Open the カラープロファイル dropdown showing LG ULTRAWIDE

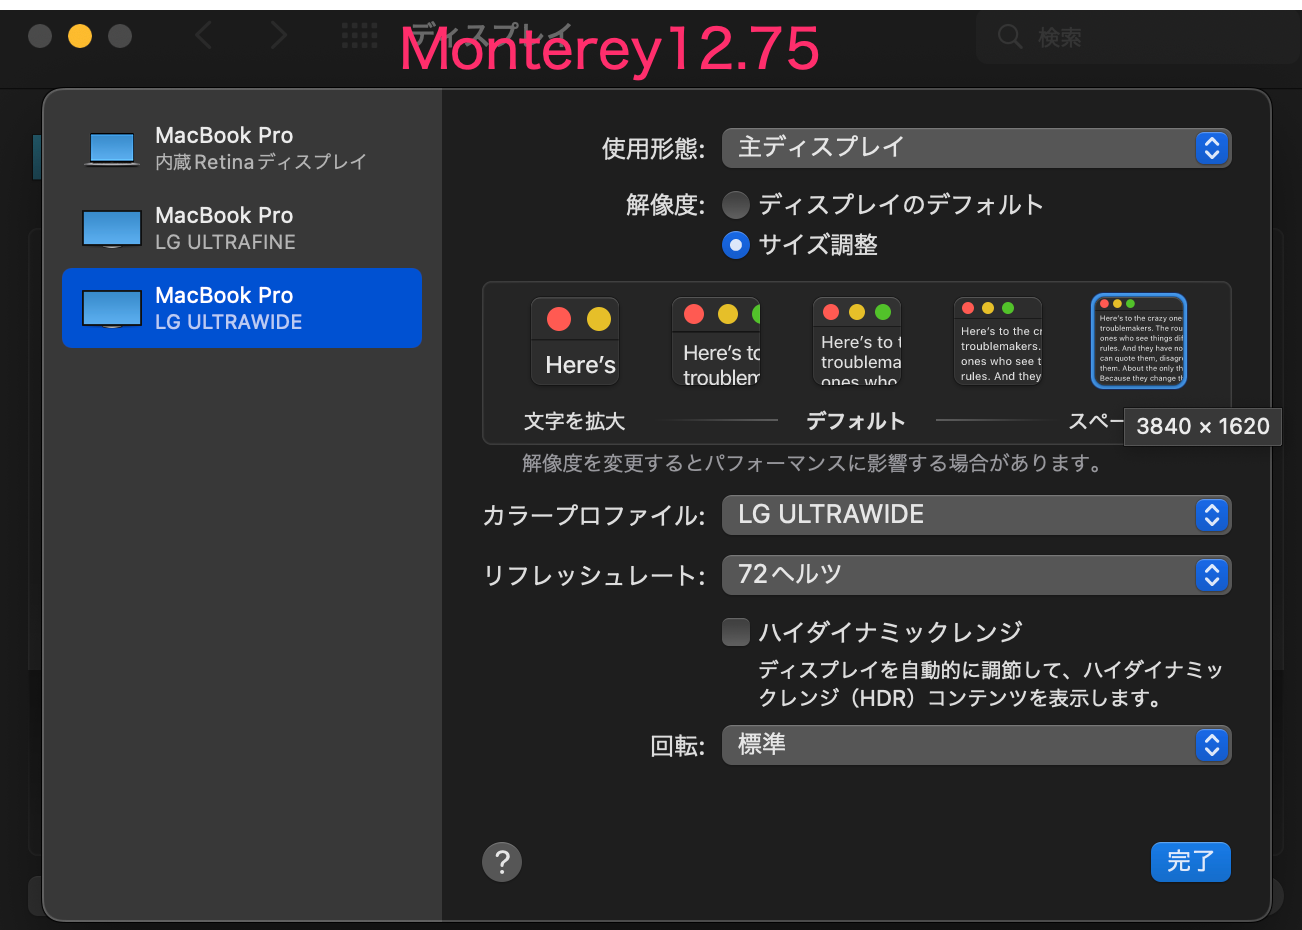point(976,515)
